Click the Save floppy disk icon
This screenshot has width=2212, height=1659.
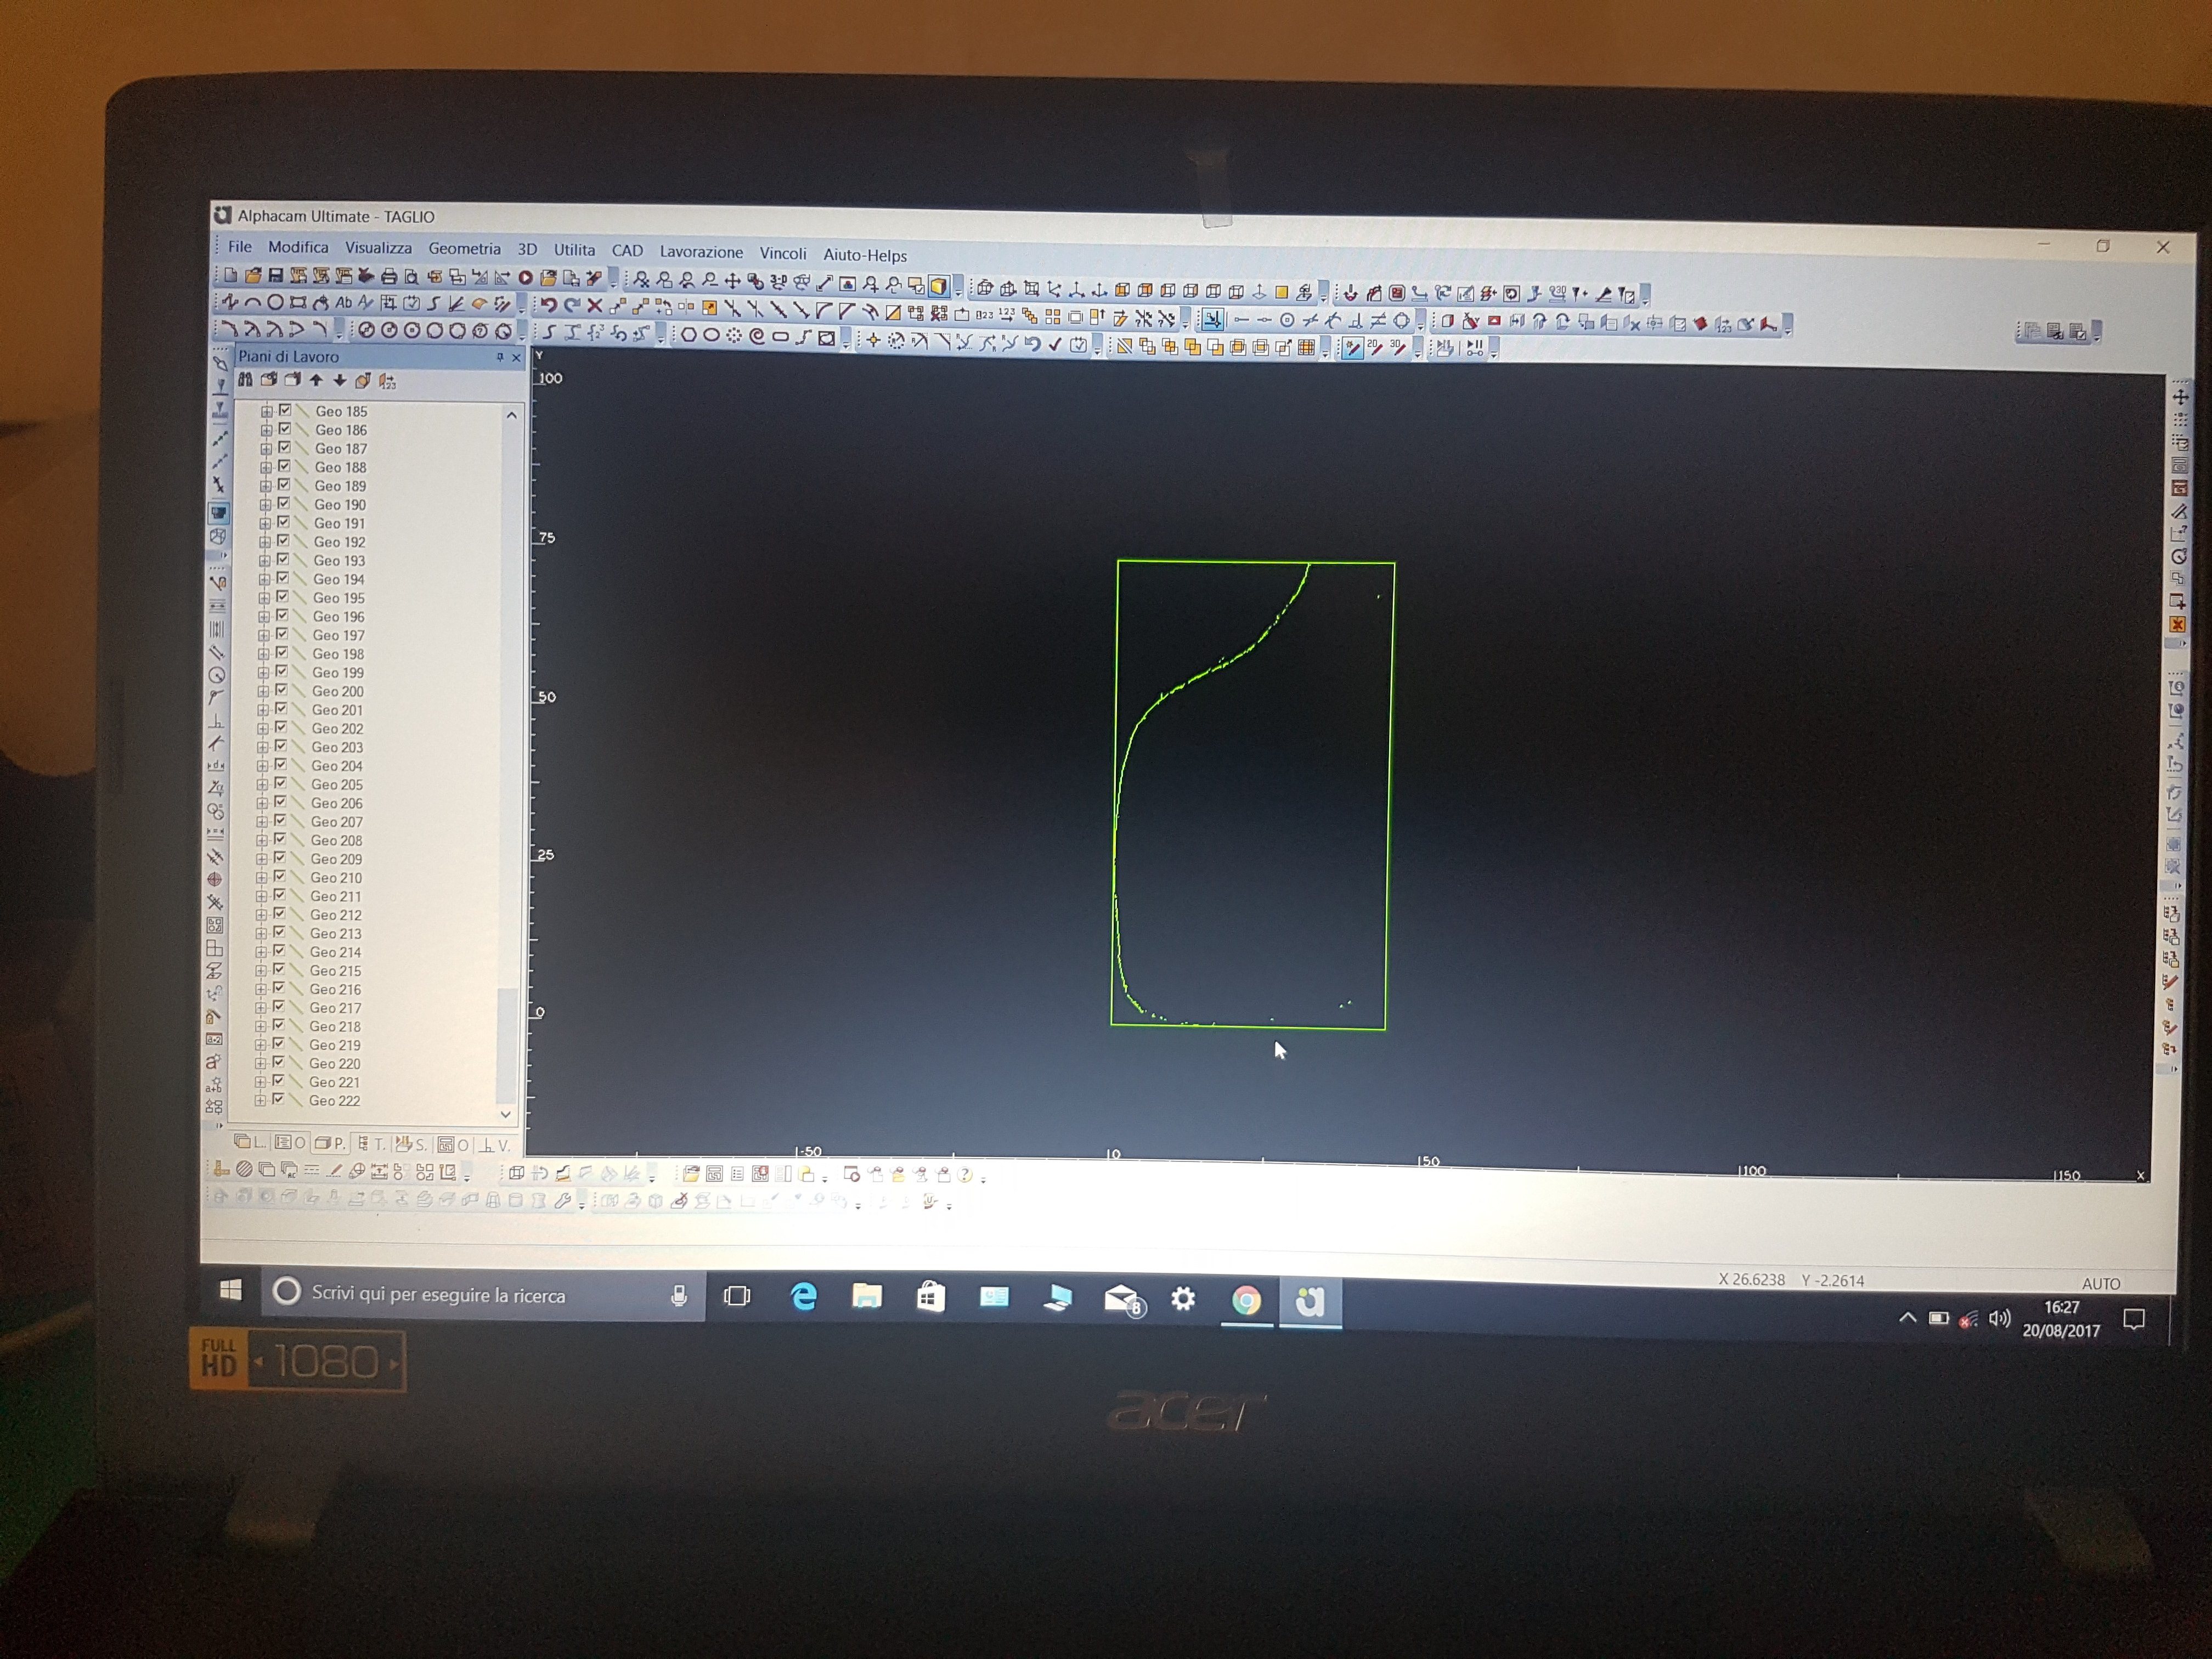coord(276,275)
